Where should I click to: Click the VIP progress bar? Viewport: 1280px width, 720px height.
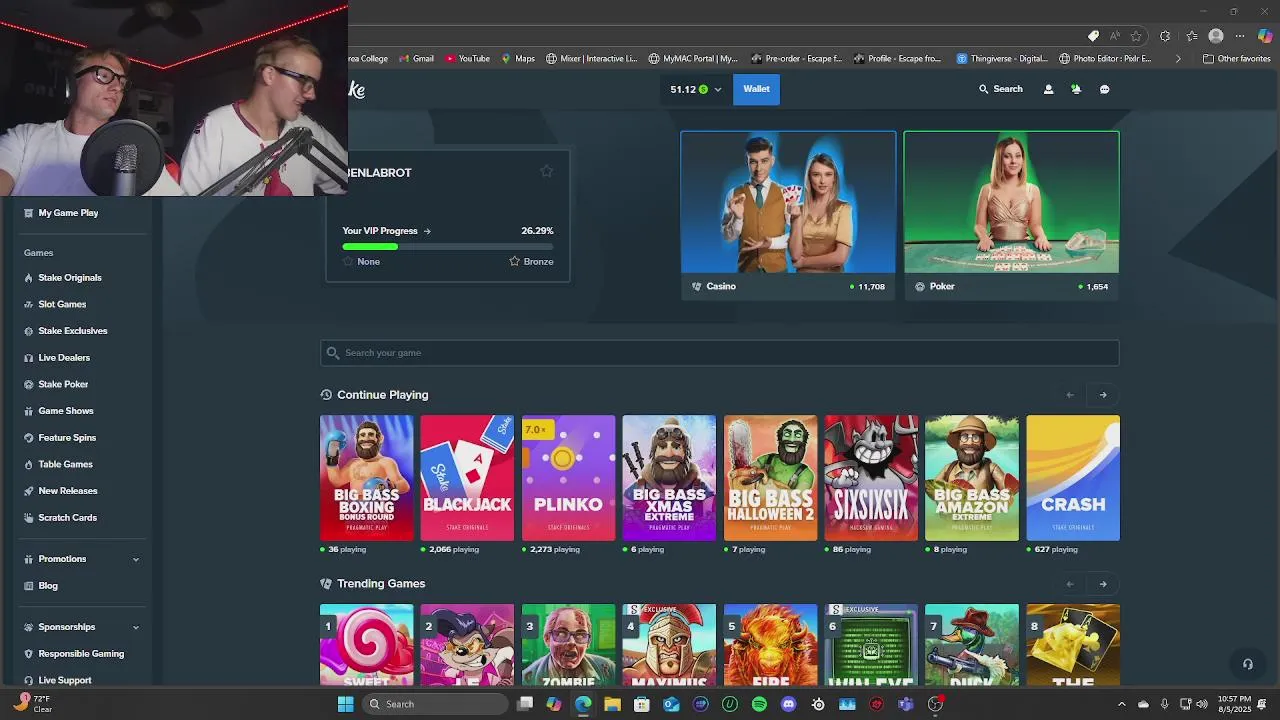[447, 246]
